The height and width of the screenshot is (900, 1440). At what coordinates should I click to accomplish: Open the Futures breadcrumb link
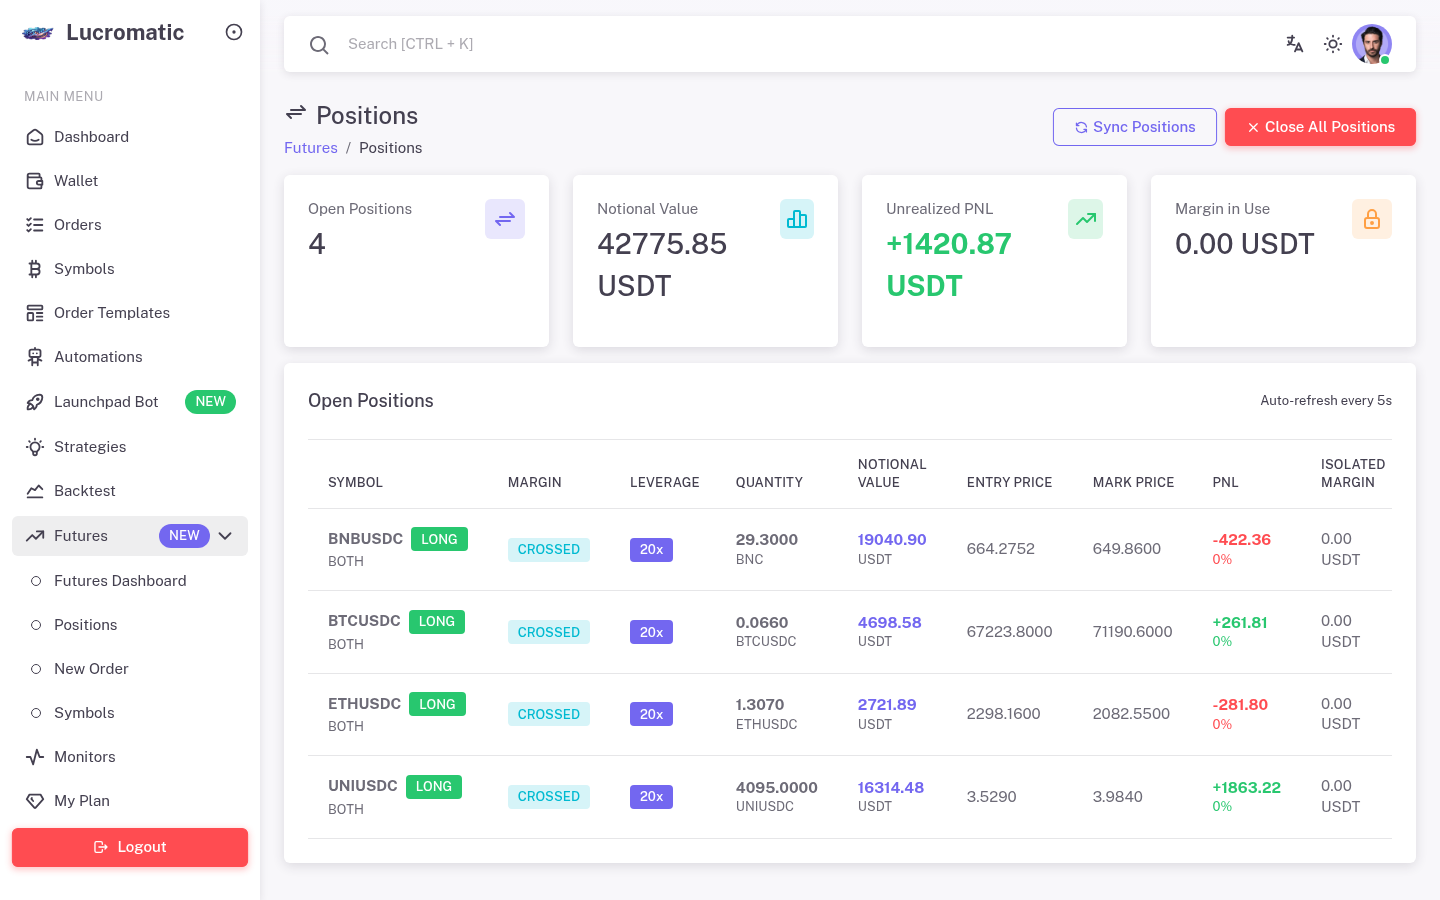(311, 147)
